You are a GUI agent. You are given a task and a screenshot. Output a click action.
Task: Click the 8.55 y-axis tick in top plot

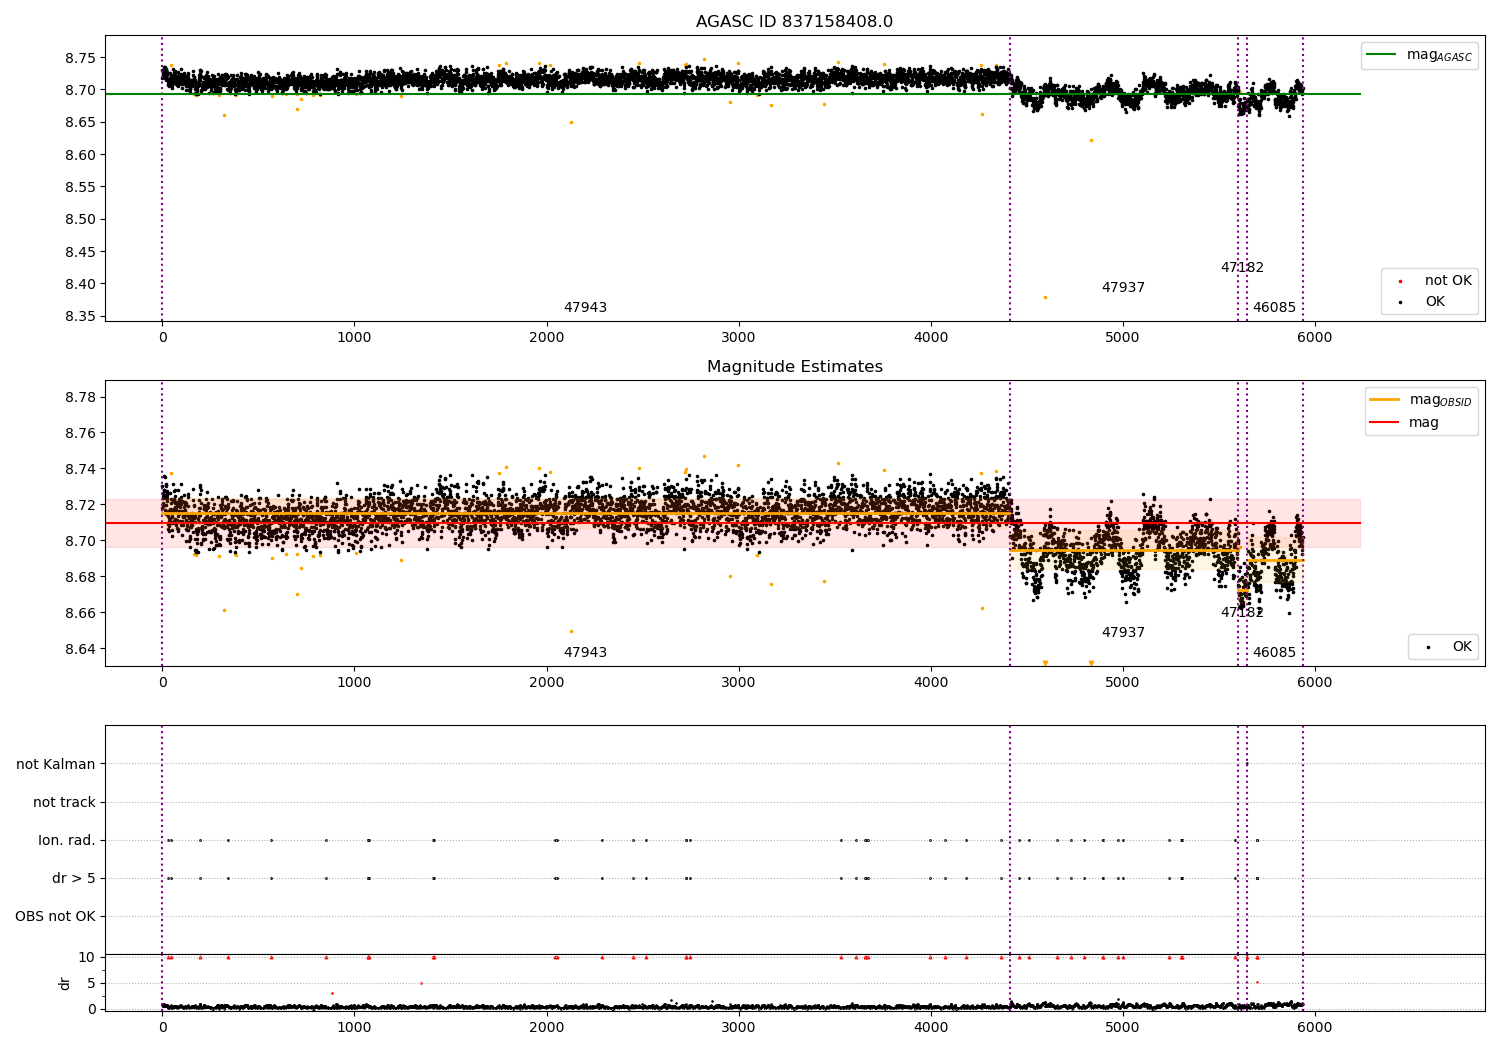(x=80, y=187)
